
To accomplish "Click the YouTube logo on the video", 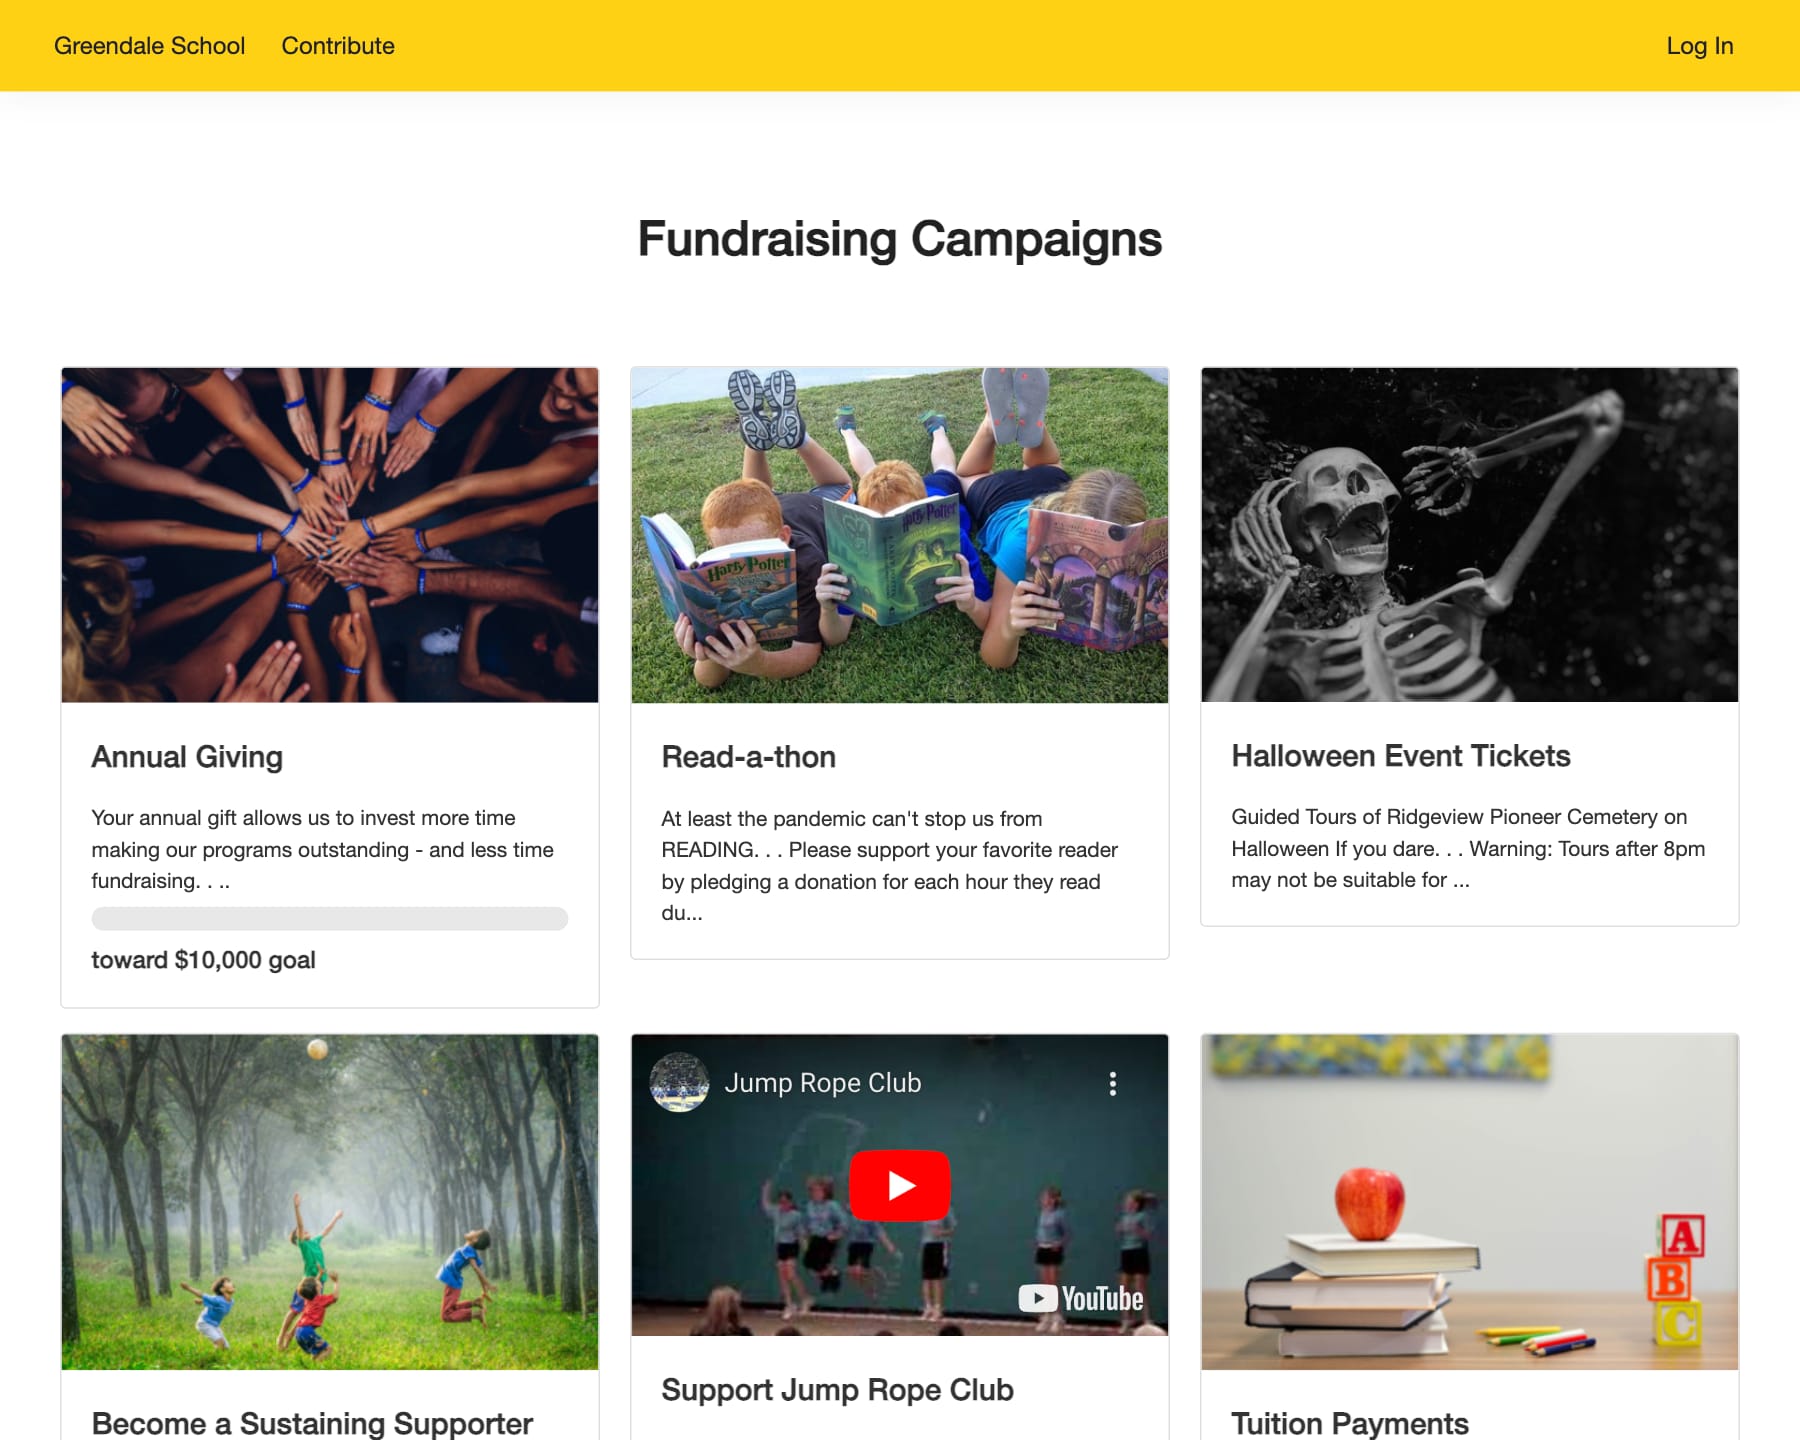I will click(1081, 1298).
